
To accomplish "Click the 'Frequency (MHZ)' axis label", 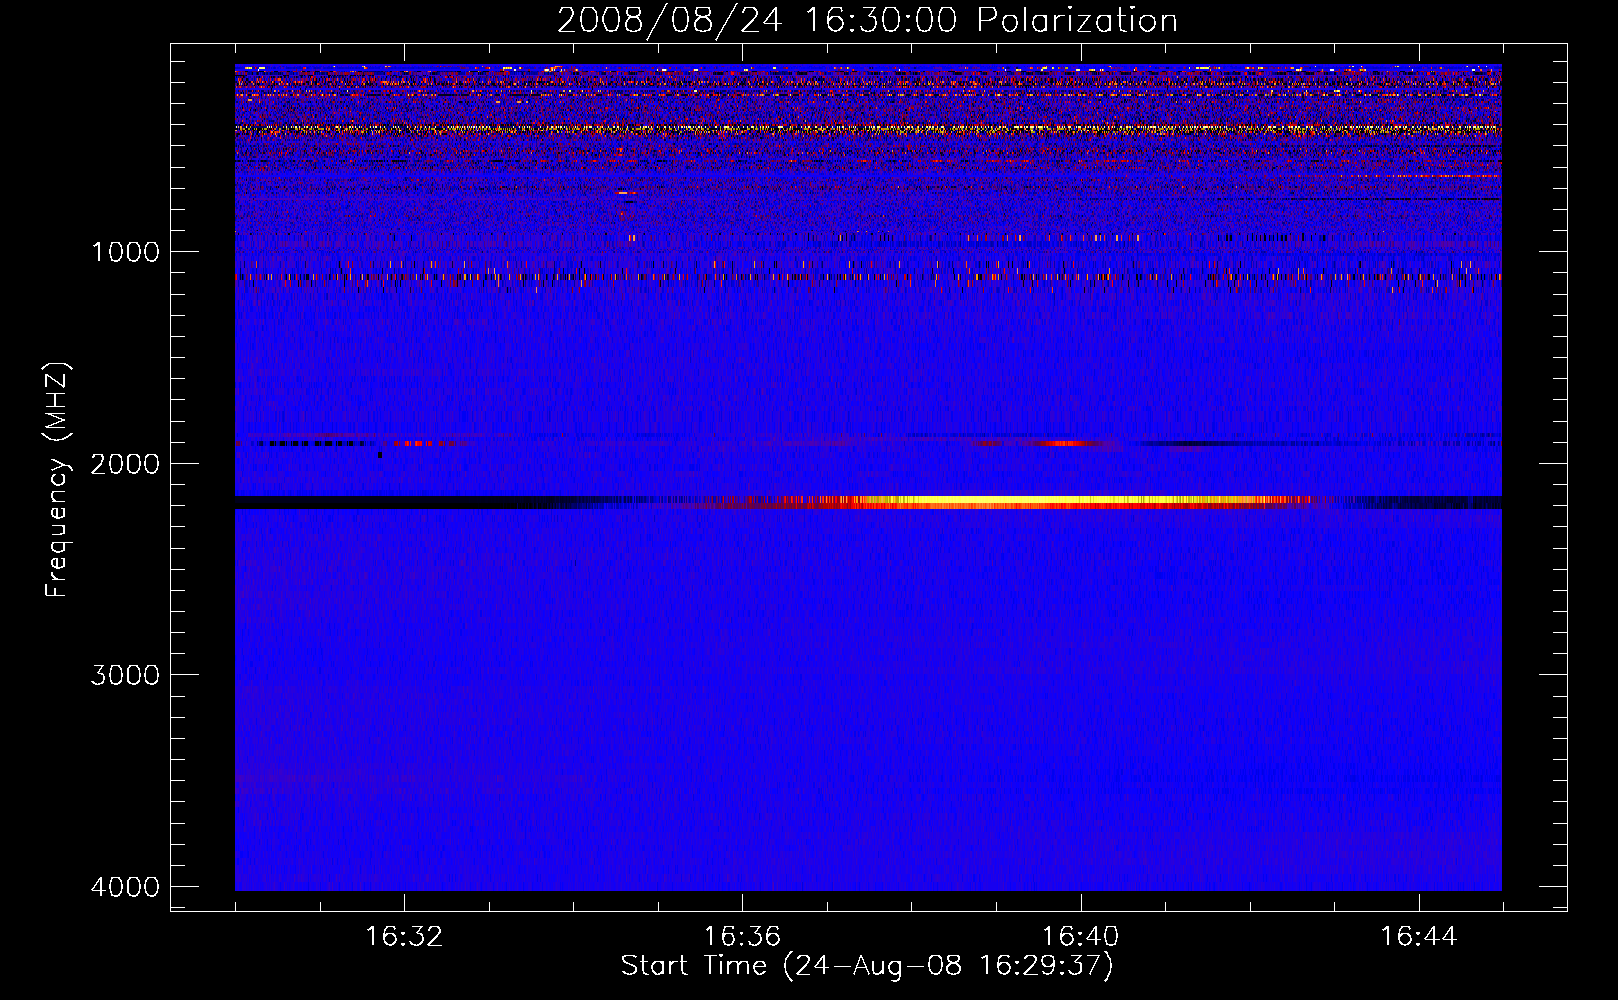I will coord(56,480).
